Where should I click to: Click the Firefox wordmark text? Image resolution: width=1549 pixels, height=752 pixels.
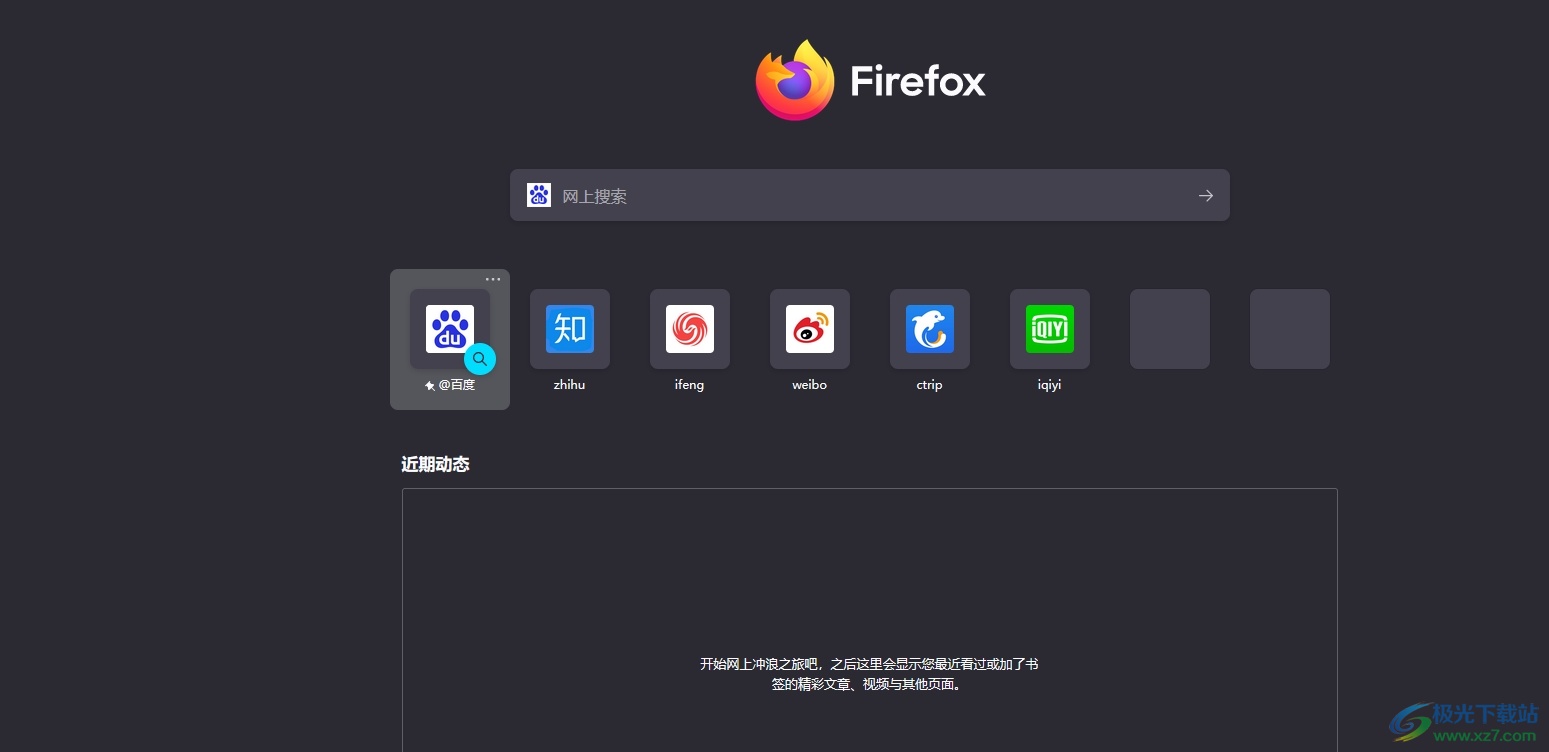click(x=918, y=81)
